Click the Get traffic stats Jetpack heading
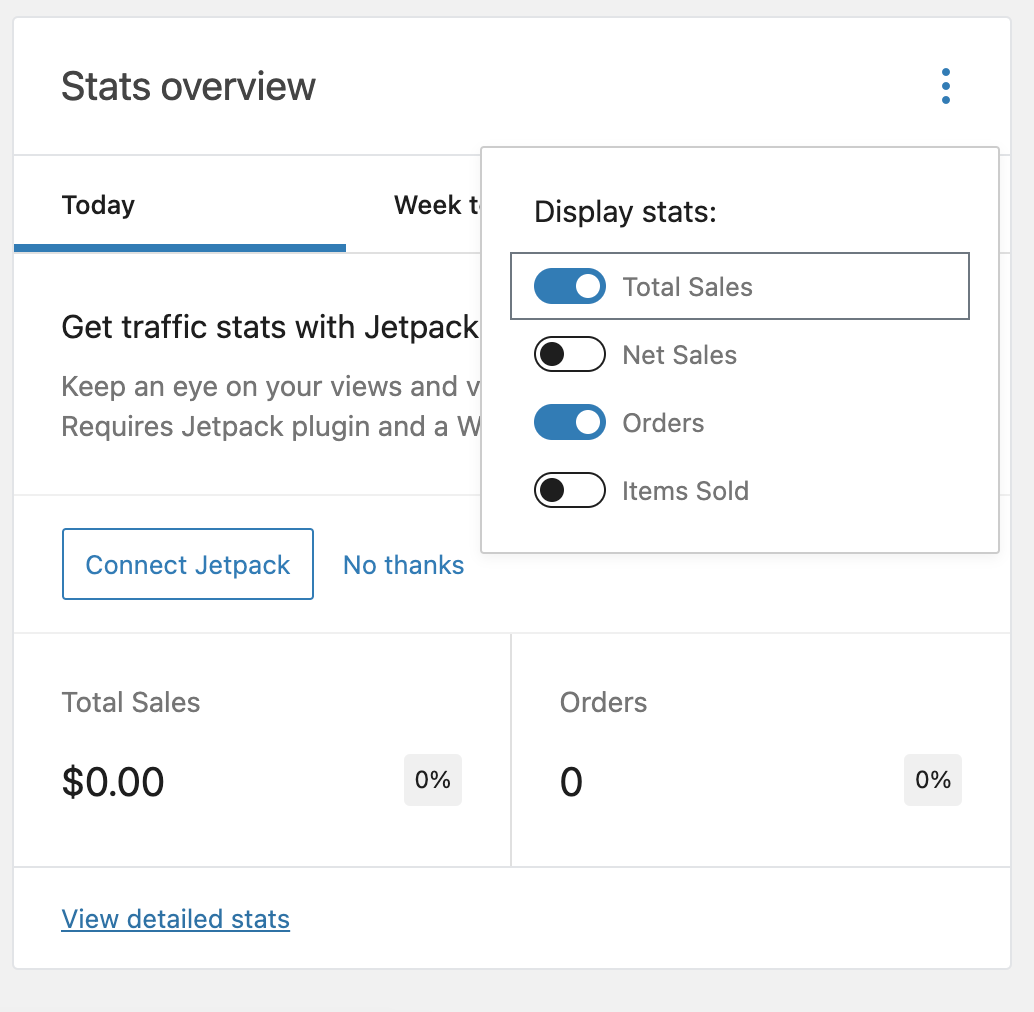The width and height of the screenshot is (1034, 1012). 270,327
